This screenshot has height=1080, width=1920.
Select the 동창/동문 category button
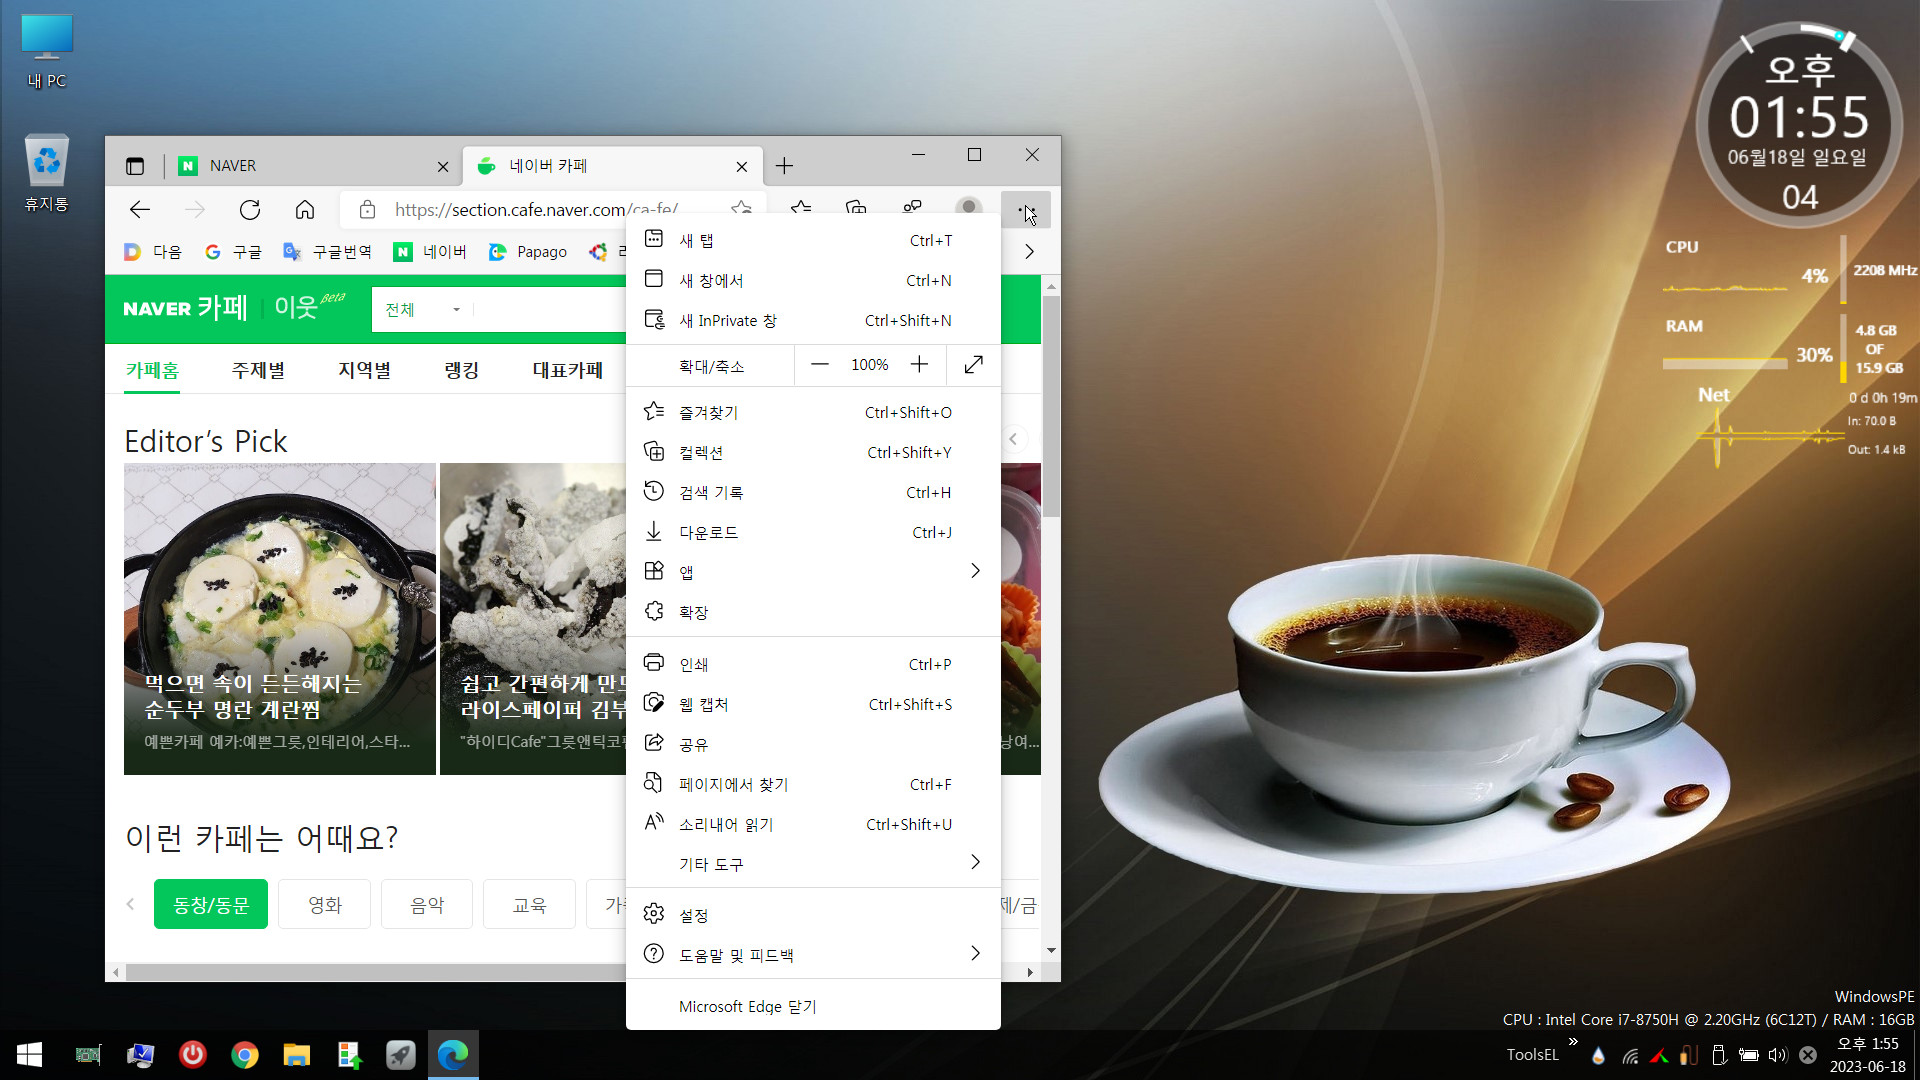pos(211,904)
